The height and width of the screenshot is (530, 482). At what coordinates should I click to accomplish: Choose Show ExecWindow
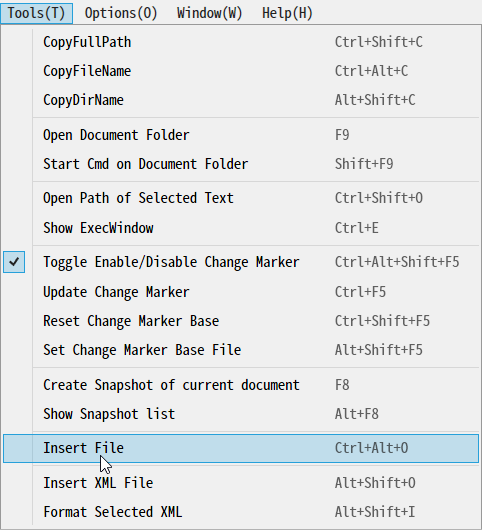241,228
